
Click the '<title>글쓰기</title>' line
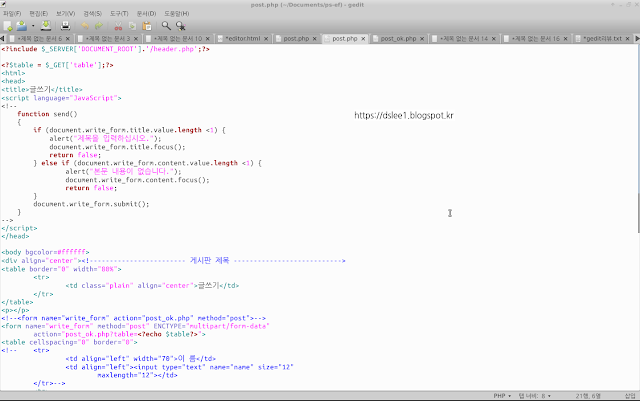42,89
